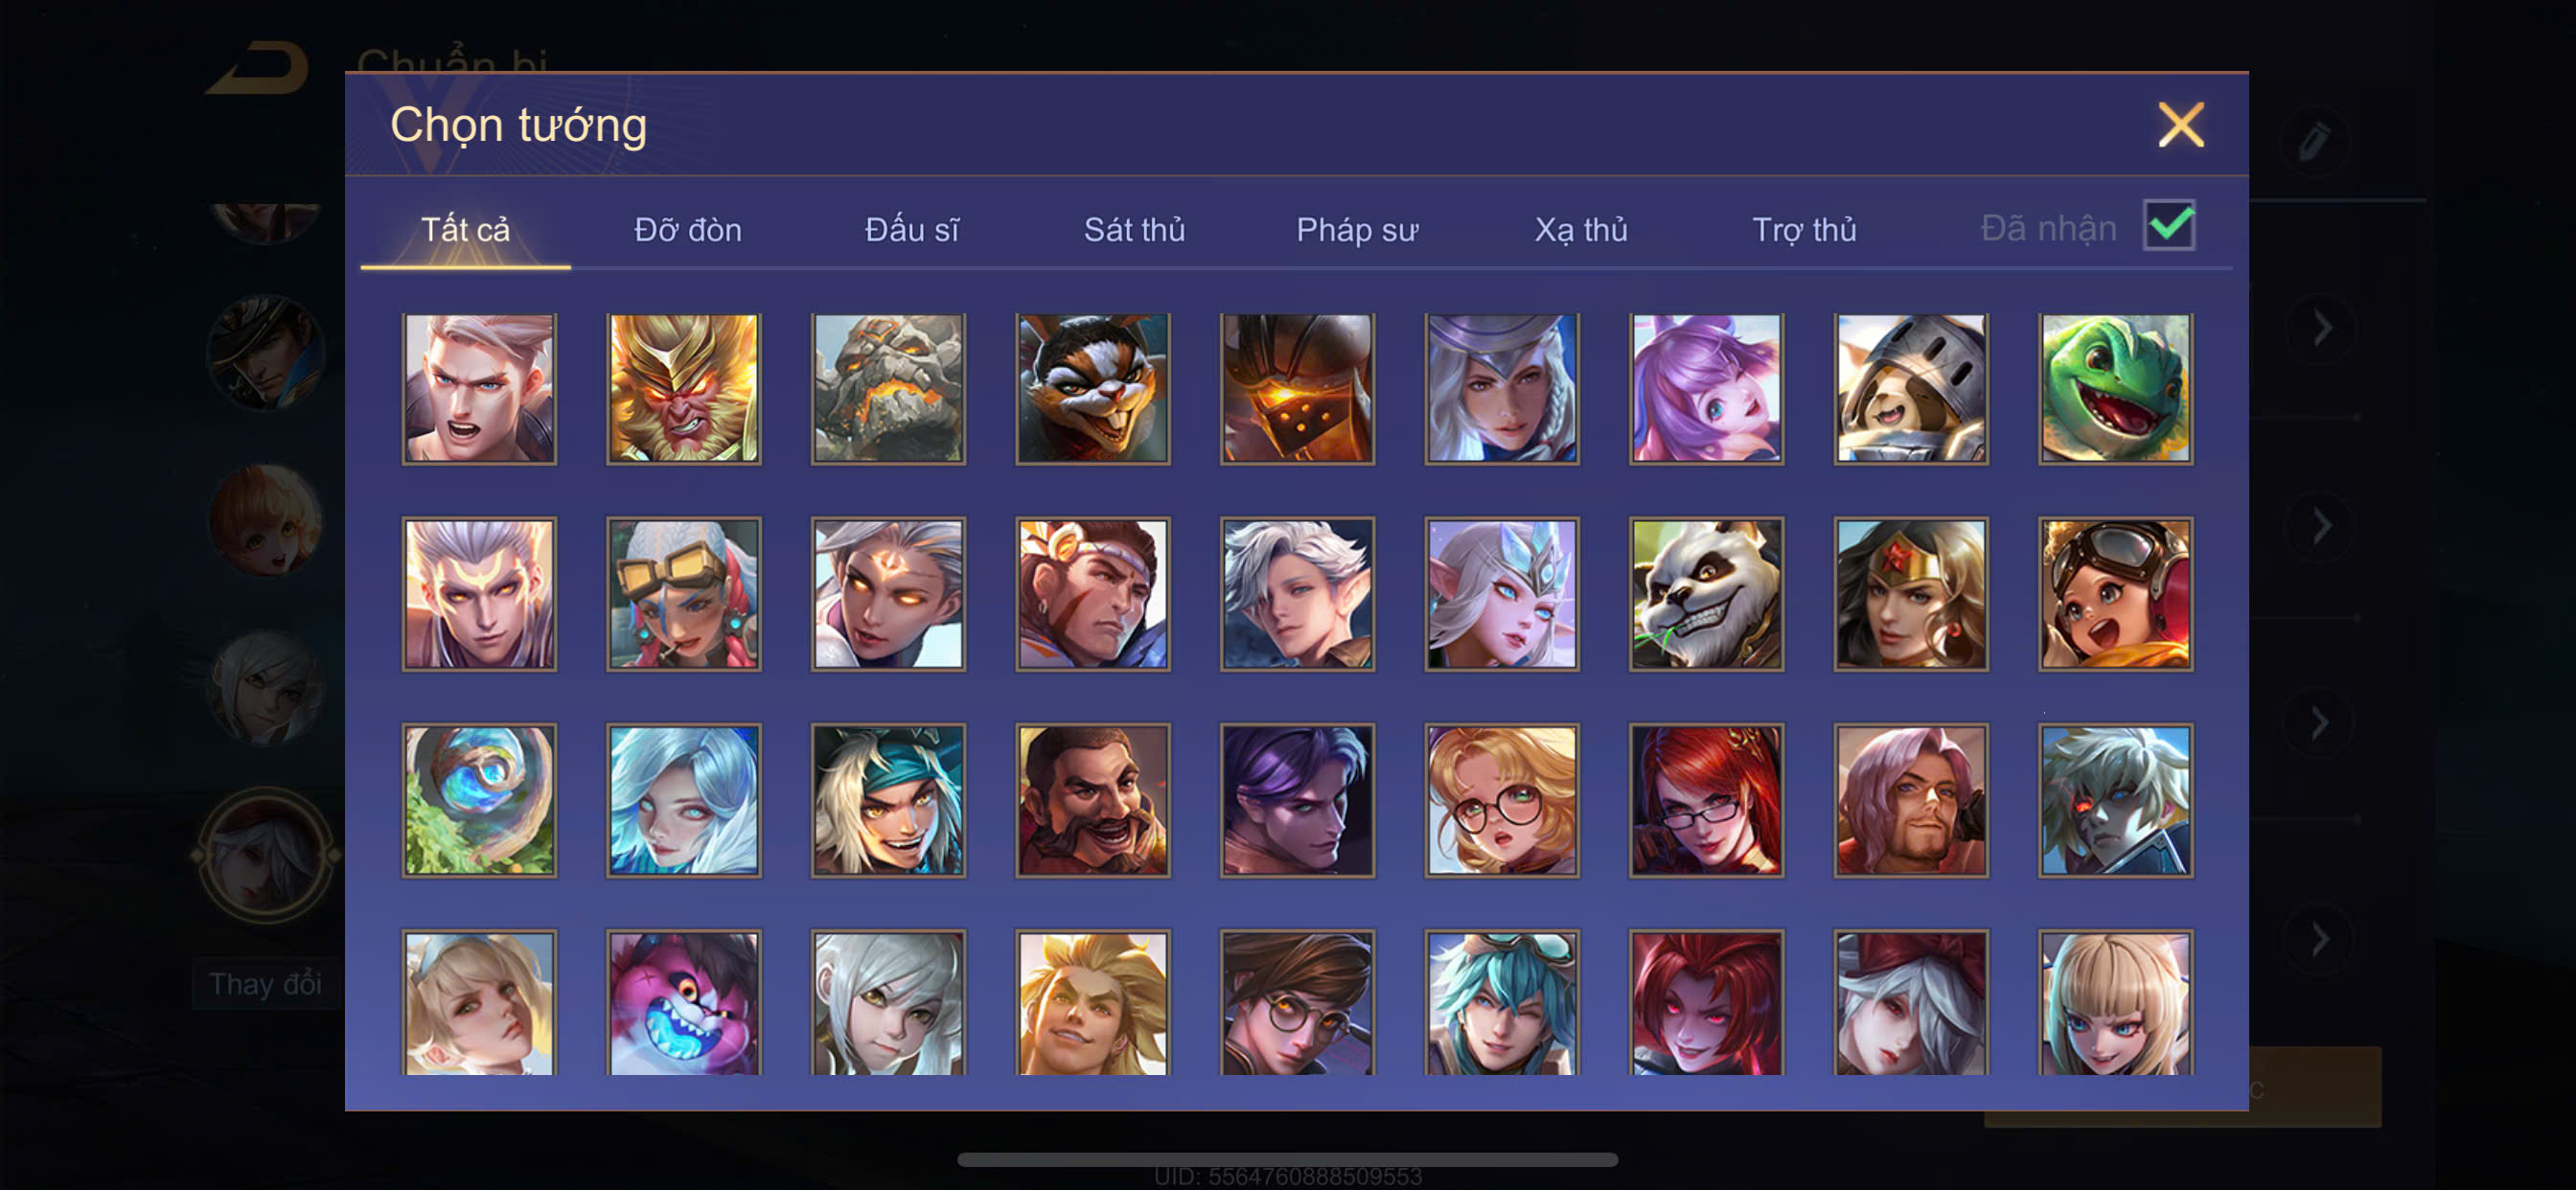Select the blonde girl with round glasses
2576x1190 pixels.
pos(1502,800)
